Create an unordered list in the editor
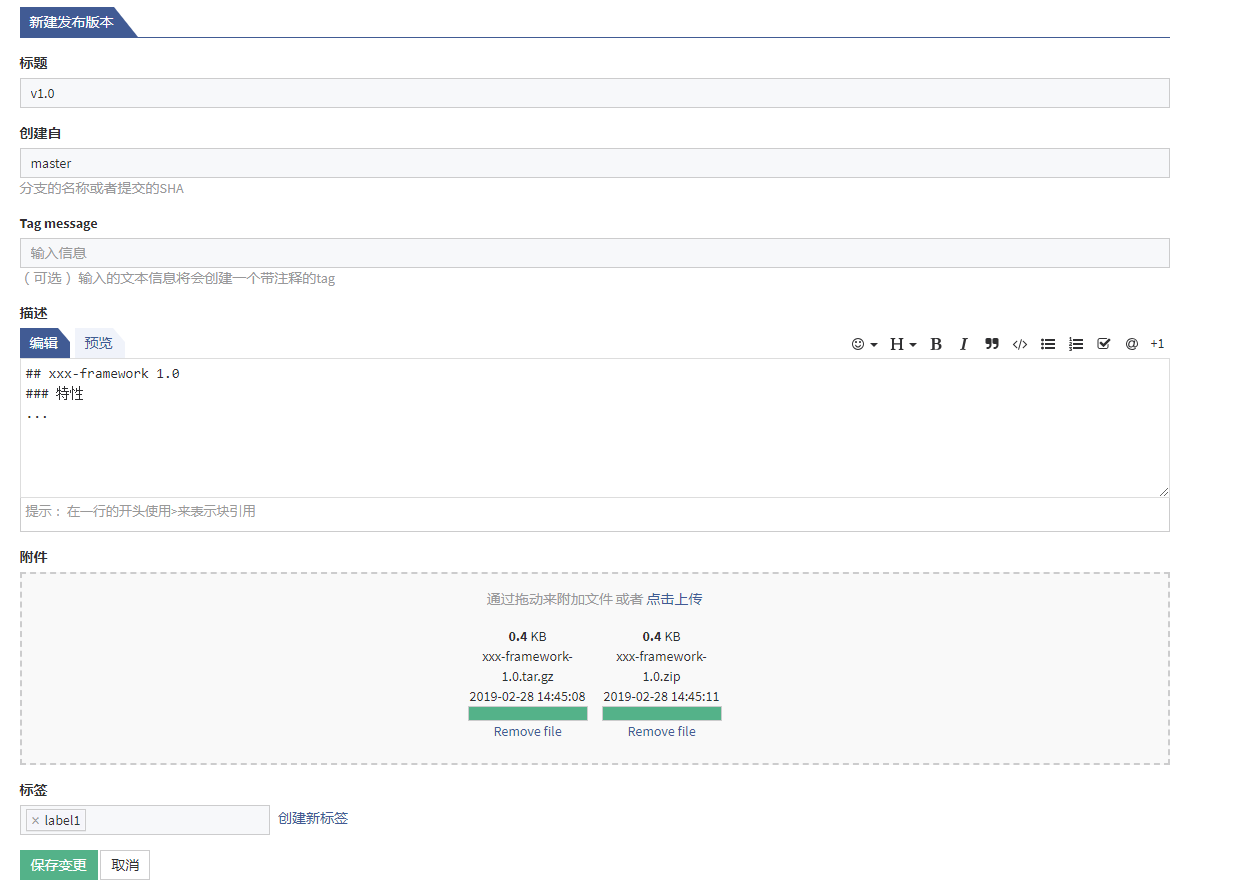Image resolution: width=1249 pixels, height=889 pixels. (1047, 344)
